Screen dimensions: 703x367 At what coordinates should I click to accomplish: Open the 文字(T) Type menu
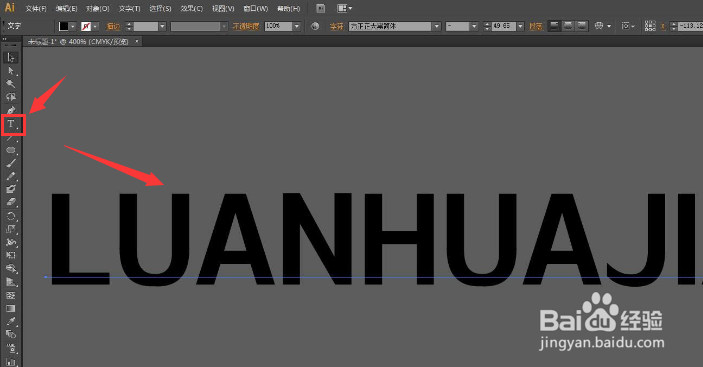129,9
